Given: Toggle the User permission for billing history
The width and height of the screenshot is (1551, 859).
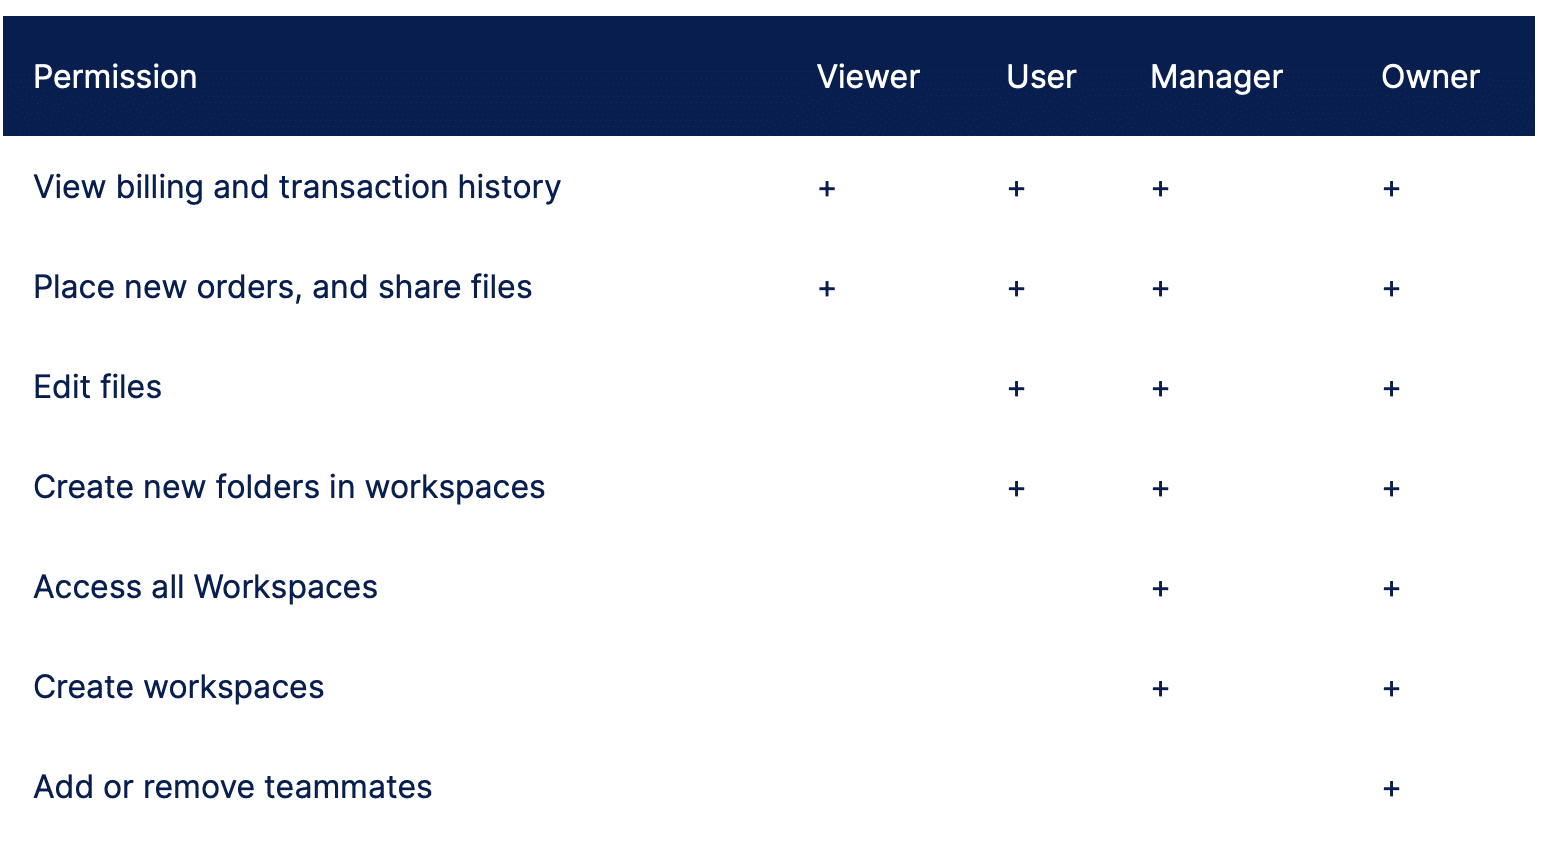Looking at the screenshot, I should point(1016,188).
